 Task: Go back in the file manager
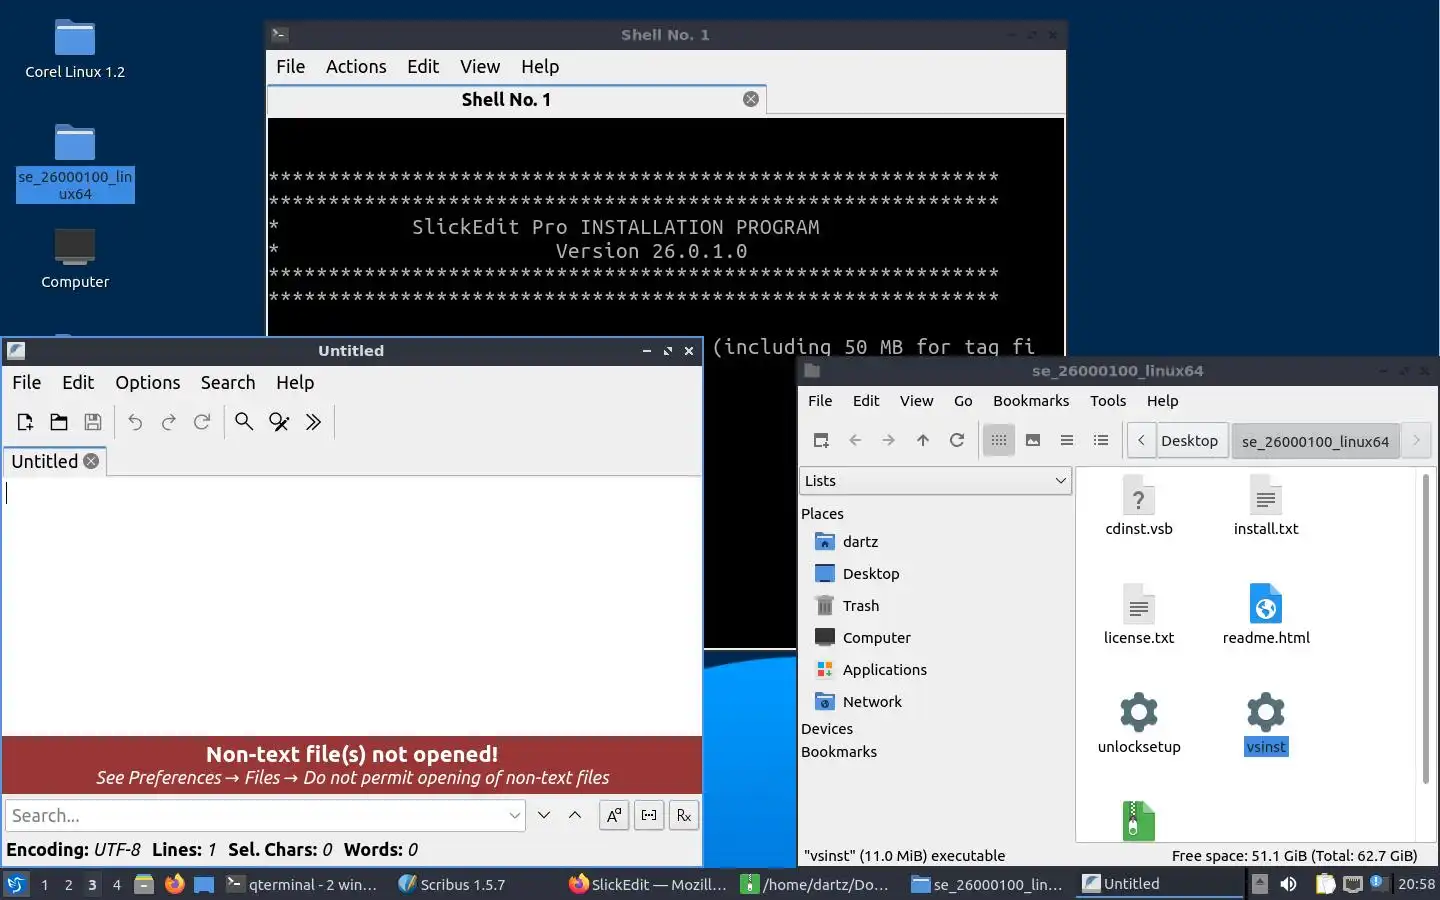tap(855, 440)
